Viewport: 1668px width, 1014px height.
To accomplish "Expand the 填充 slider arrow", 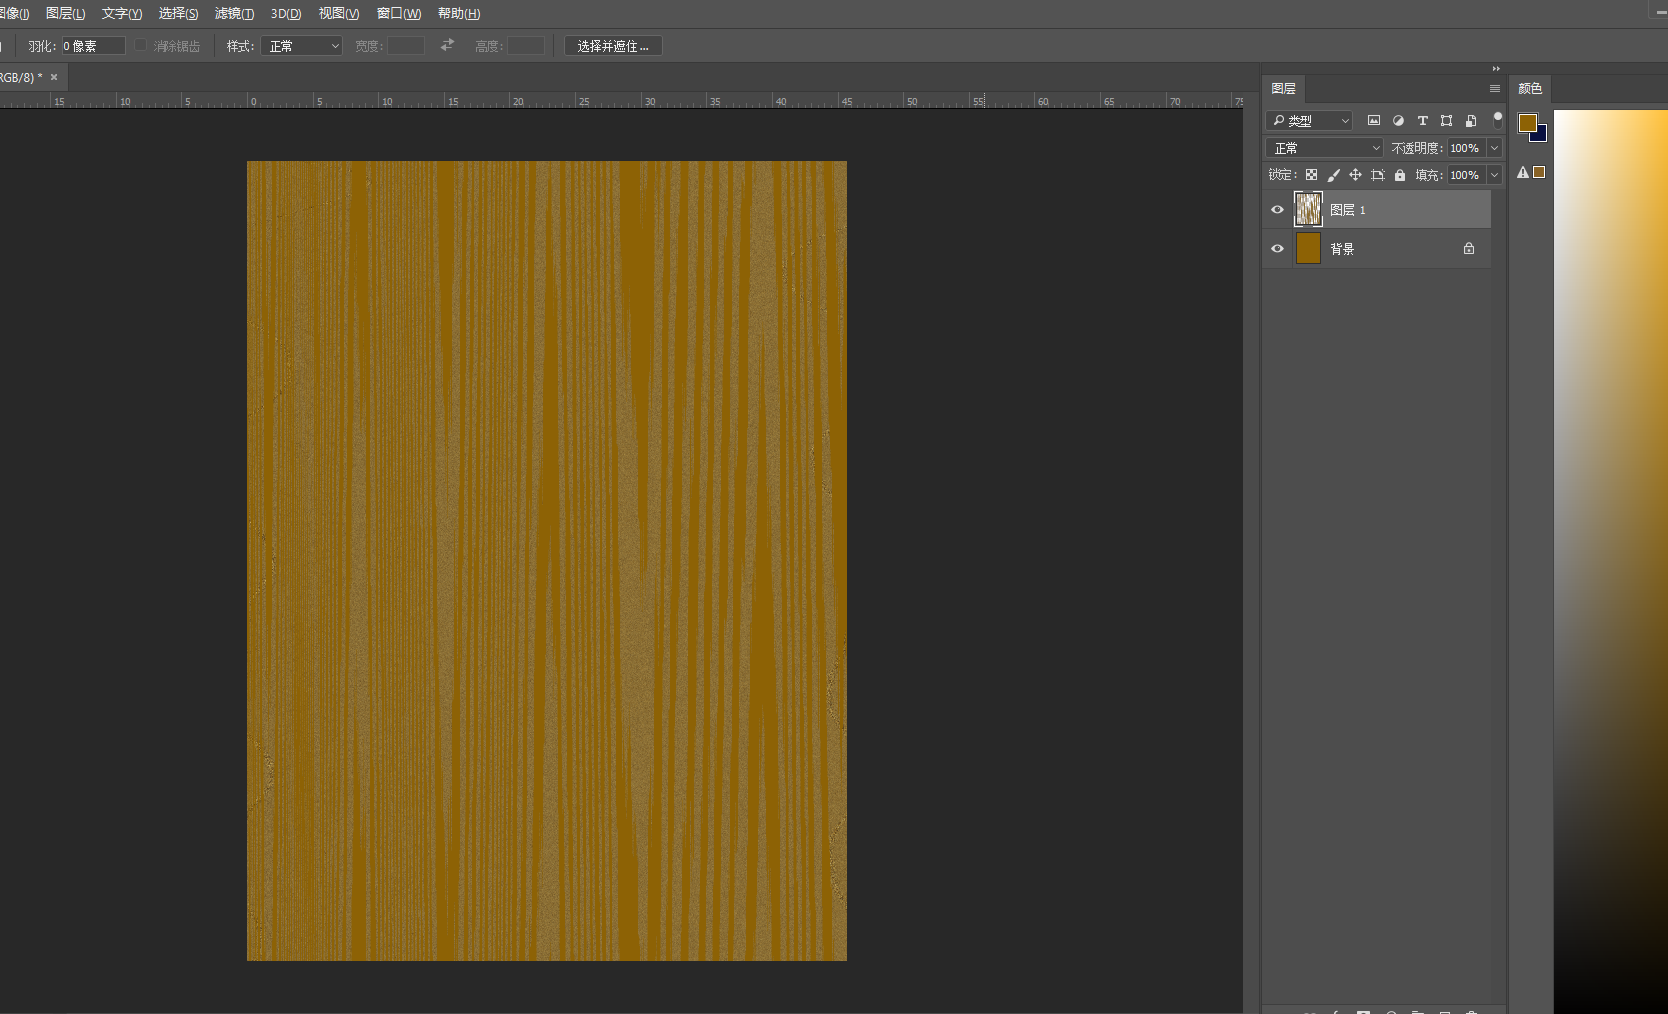I will 1495,175.
